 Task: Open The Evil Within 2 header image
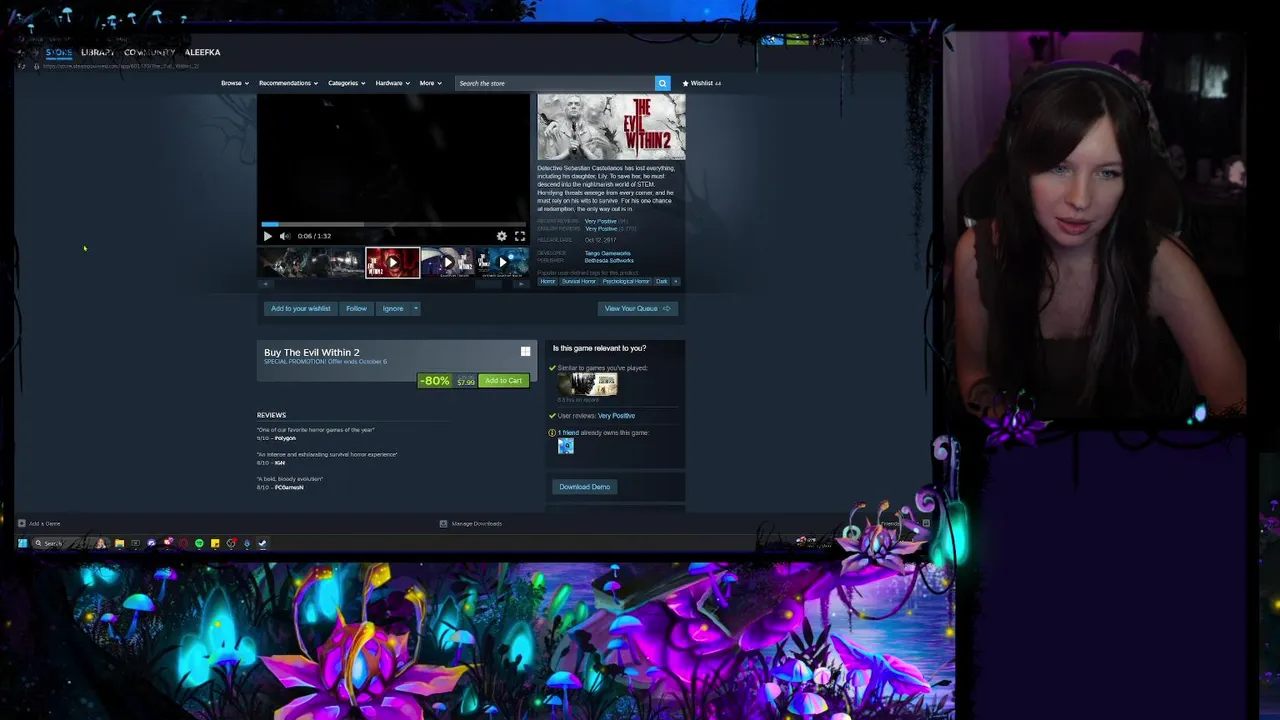(x=611, y=127)
